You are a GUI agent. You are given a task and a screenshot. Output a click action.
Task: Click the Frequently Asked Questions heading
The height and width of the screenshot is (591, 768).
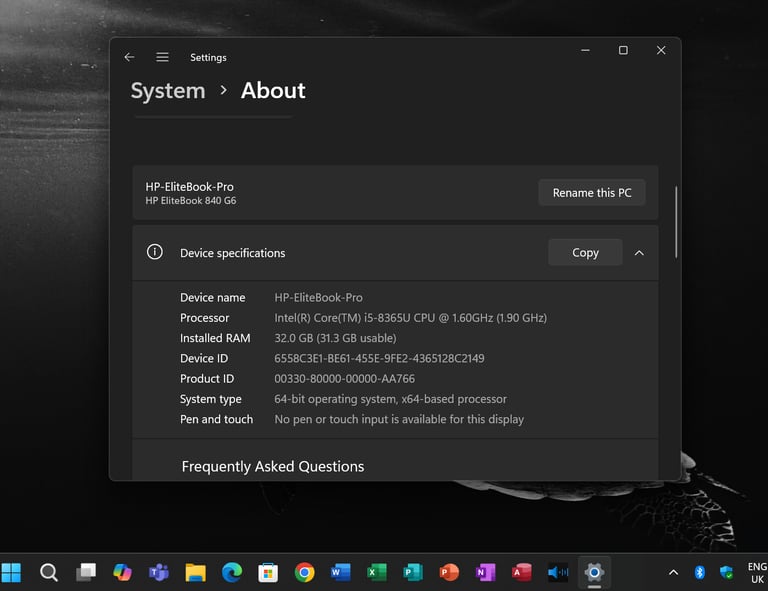coord(273,466)
